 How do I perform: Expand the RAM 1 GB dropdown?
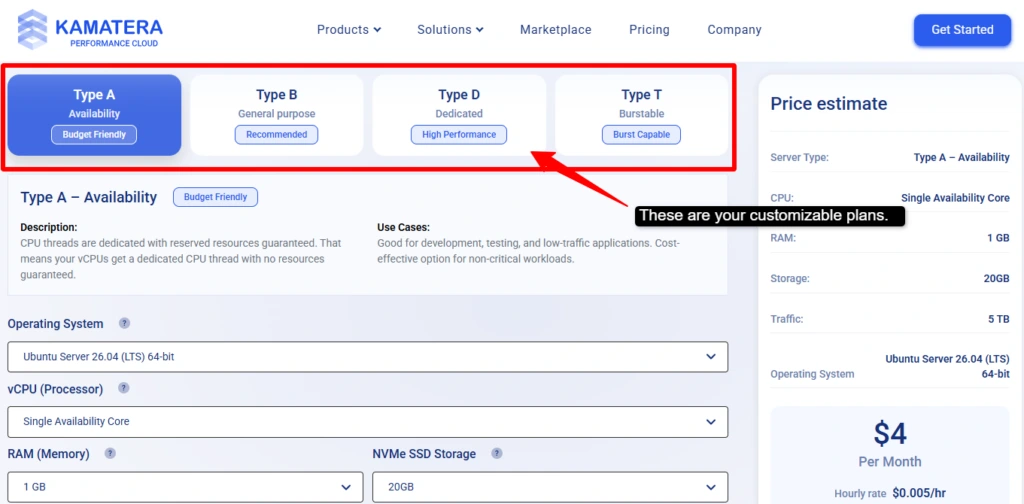(185, 487)
